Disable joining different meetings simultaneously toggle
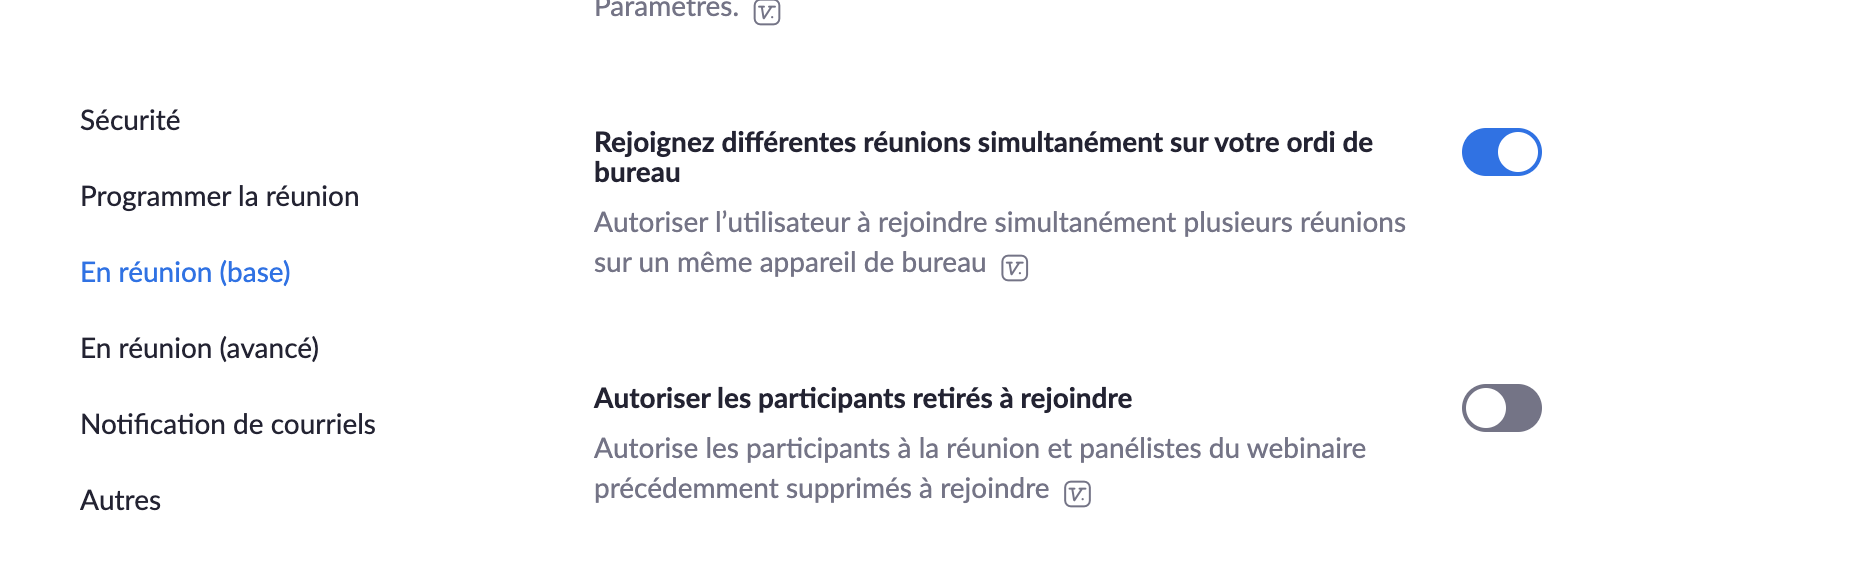 pos(1501,152)
